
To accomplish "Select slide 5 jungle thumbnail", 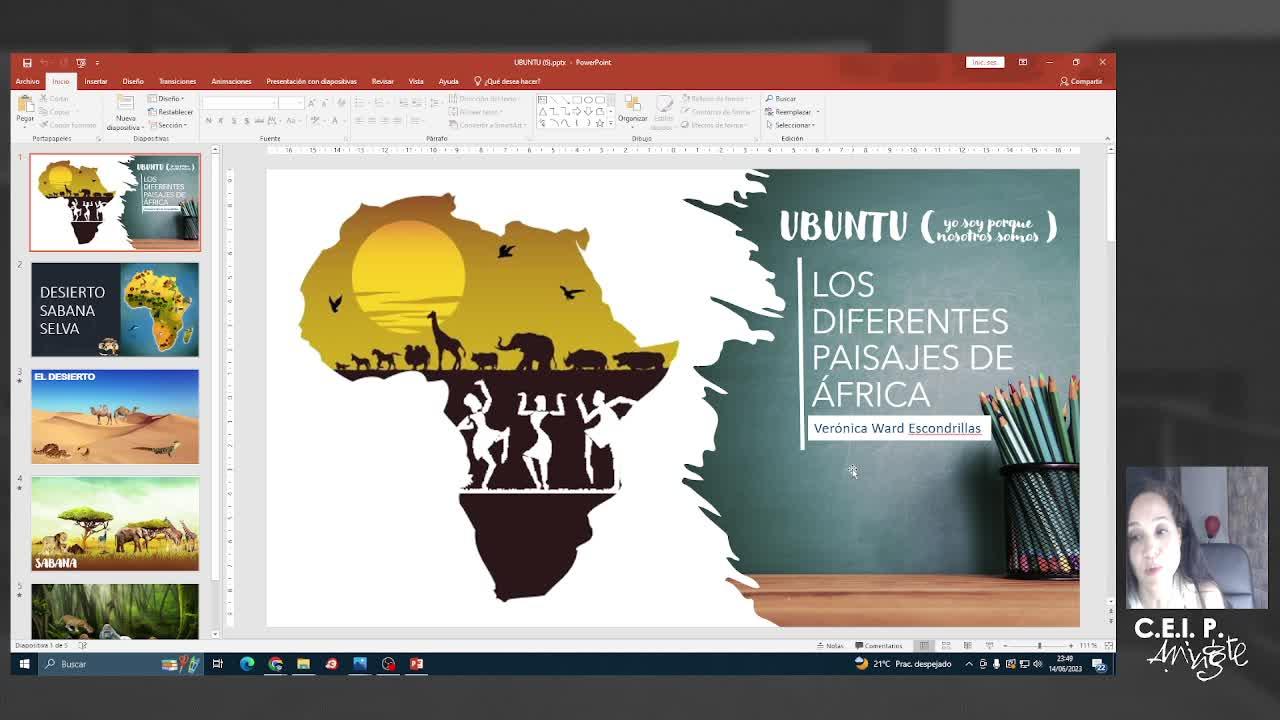I will click(115, 611).
